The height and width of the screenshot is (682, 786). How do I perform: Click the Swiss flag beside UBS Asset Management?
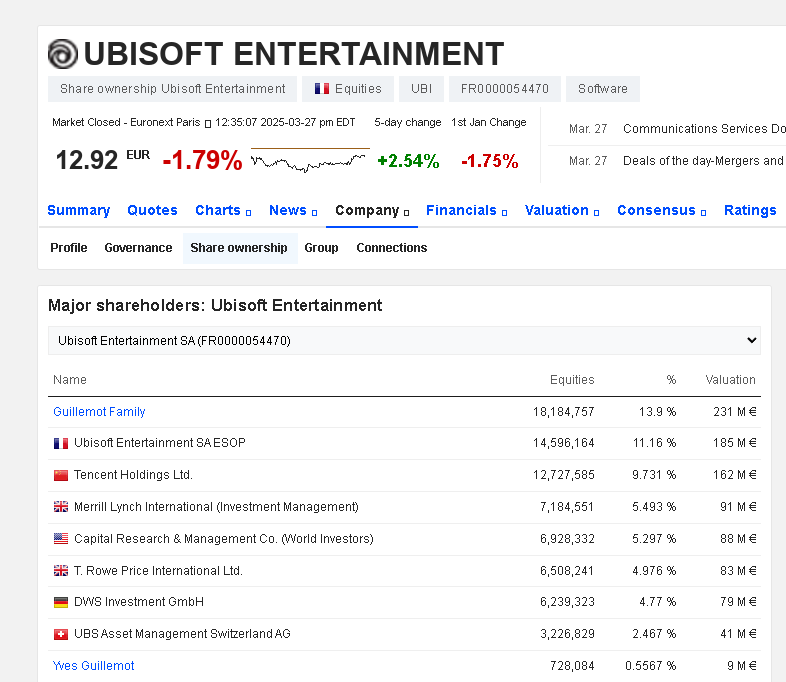point(60,634)
